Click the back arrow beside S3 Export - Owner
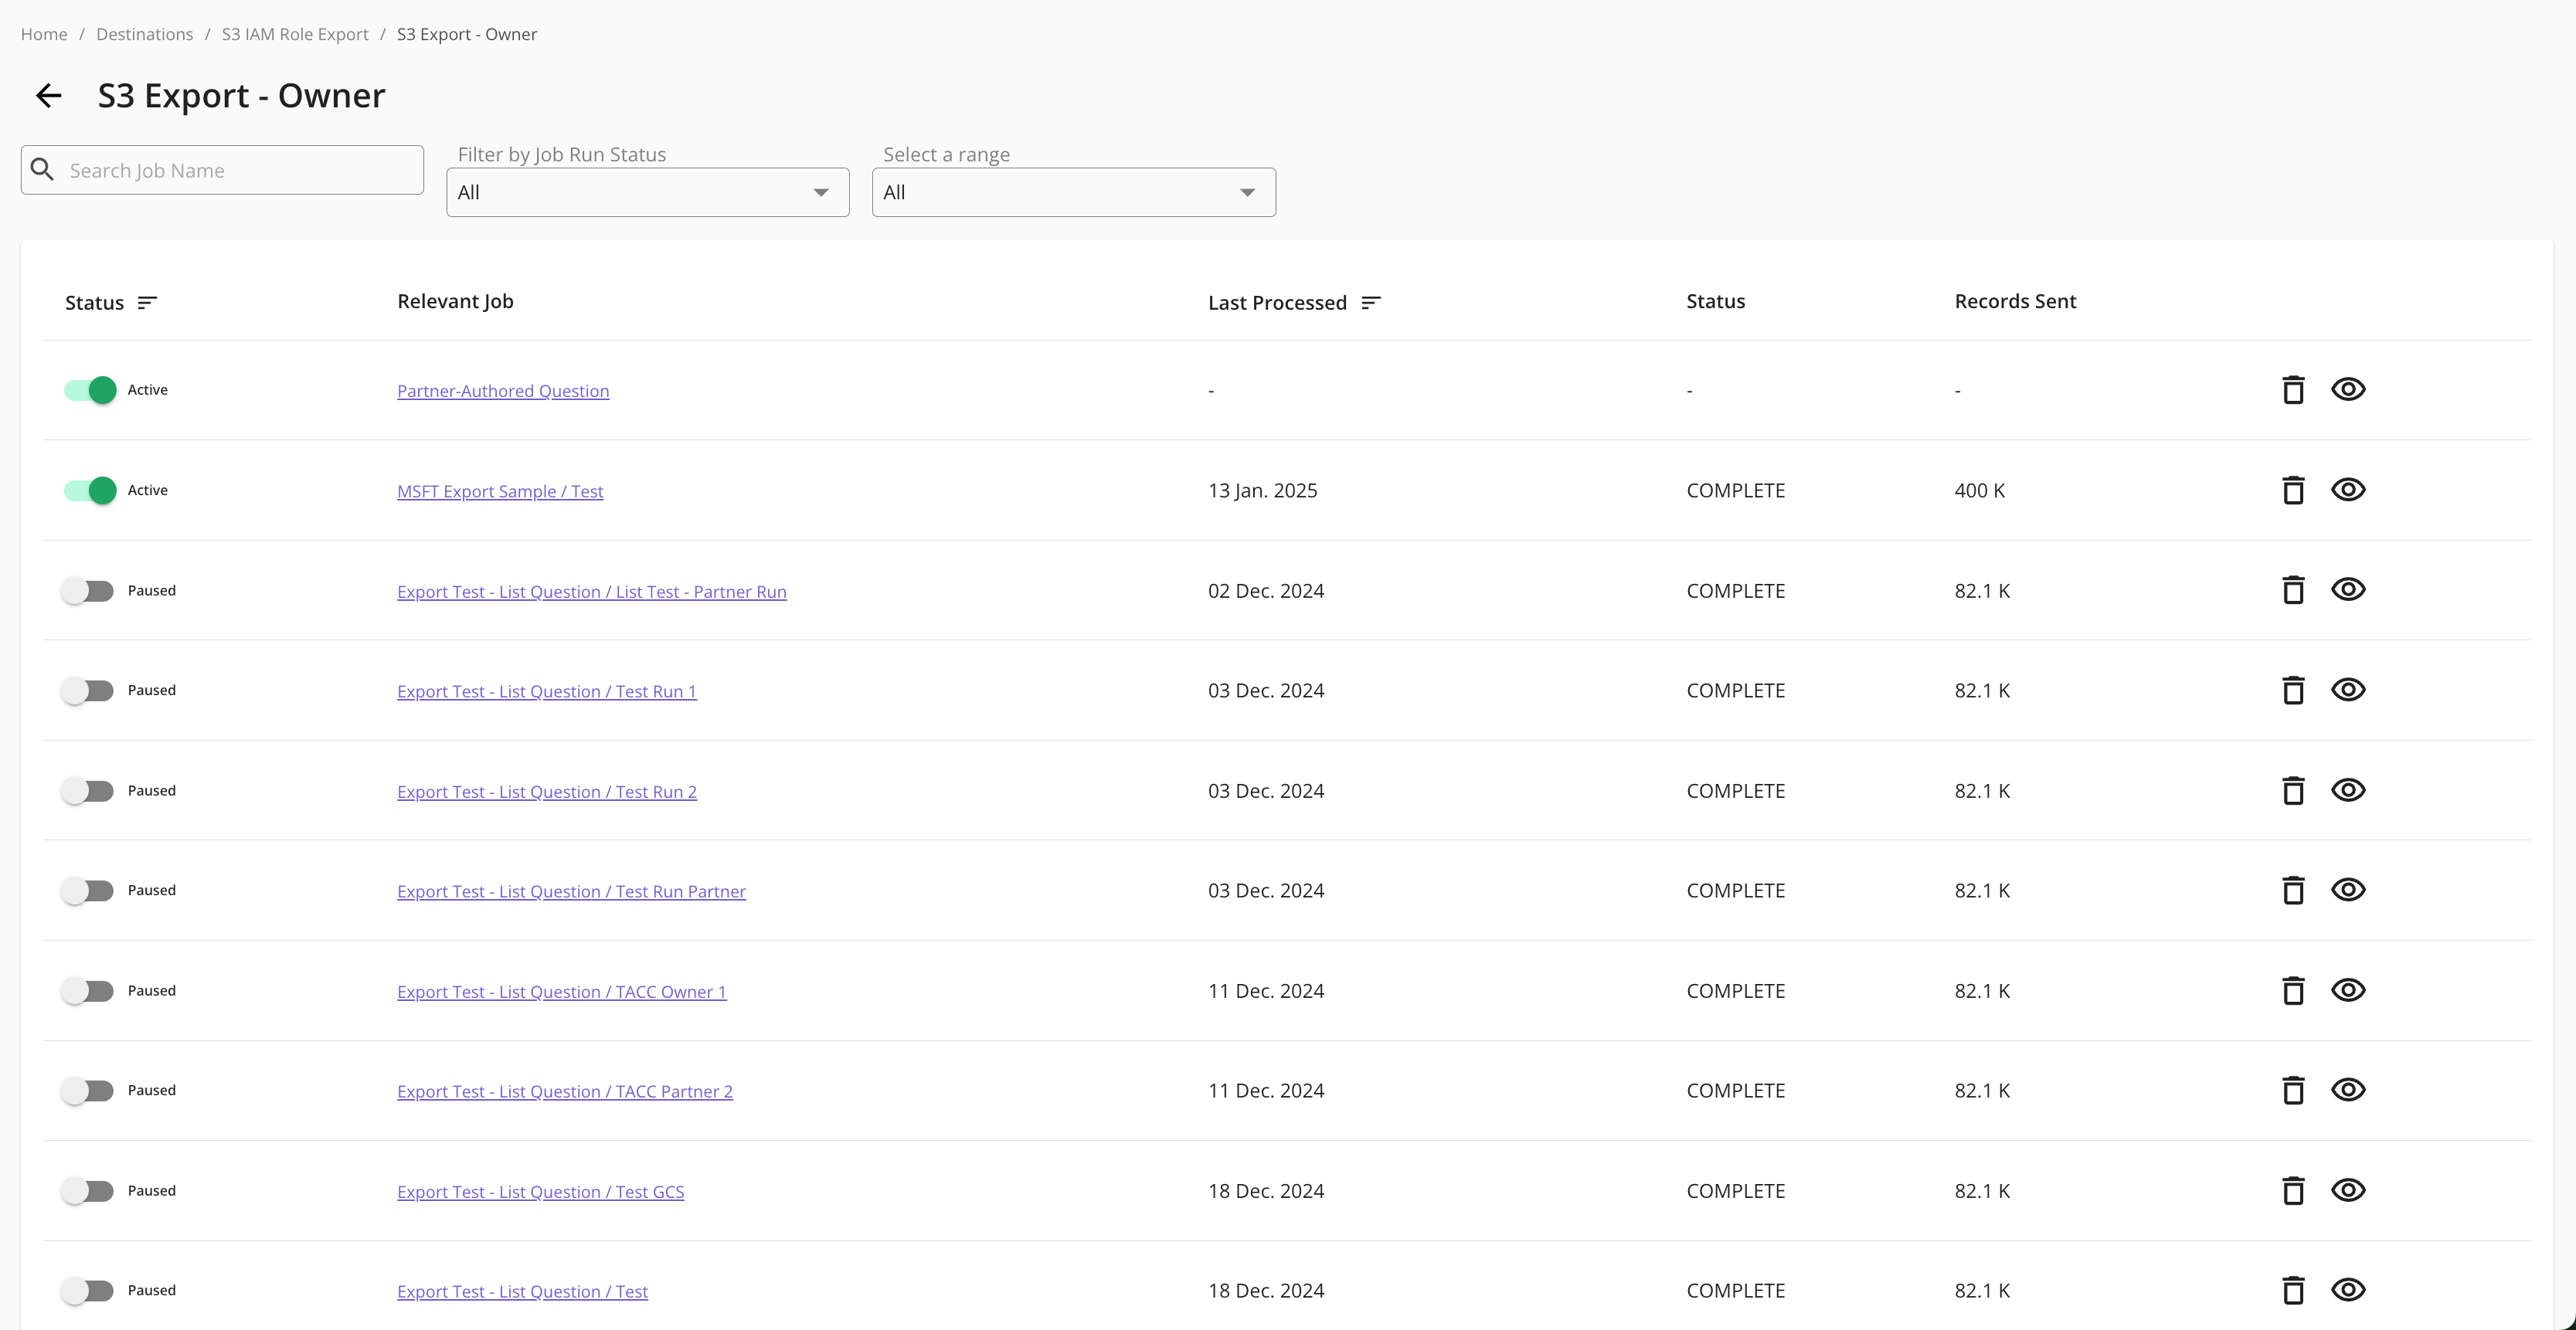 click(48, 96)
